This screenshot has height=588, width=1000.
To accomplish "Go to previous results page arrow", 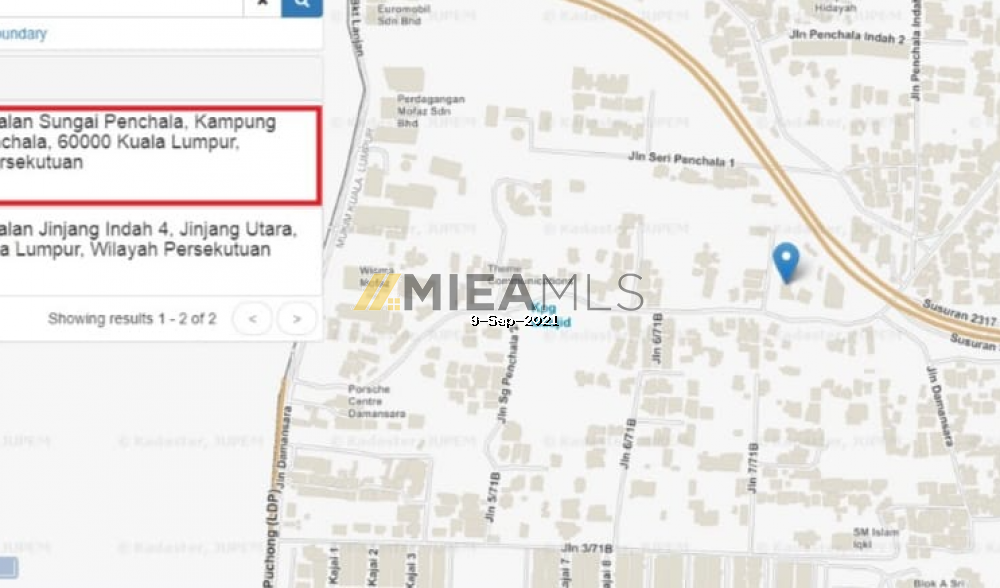I will point(253,318).
